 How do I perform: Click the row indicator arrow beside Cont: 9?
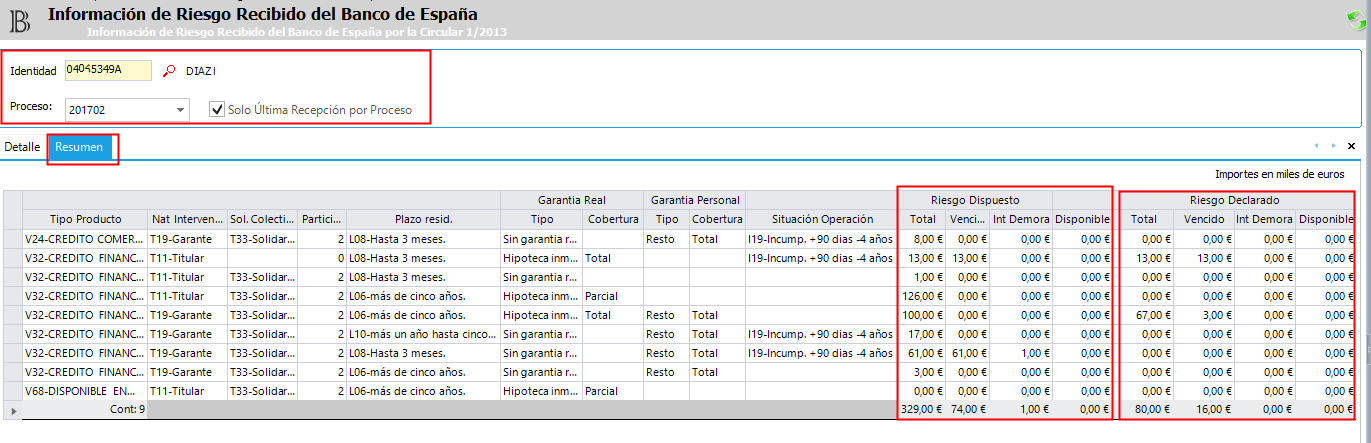coord(12,409)
